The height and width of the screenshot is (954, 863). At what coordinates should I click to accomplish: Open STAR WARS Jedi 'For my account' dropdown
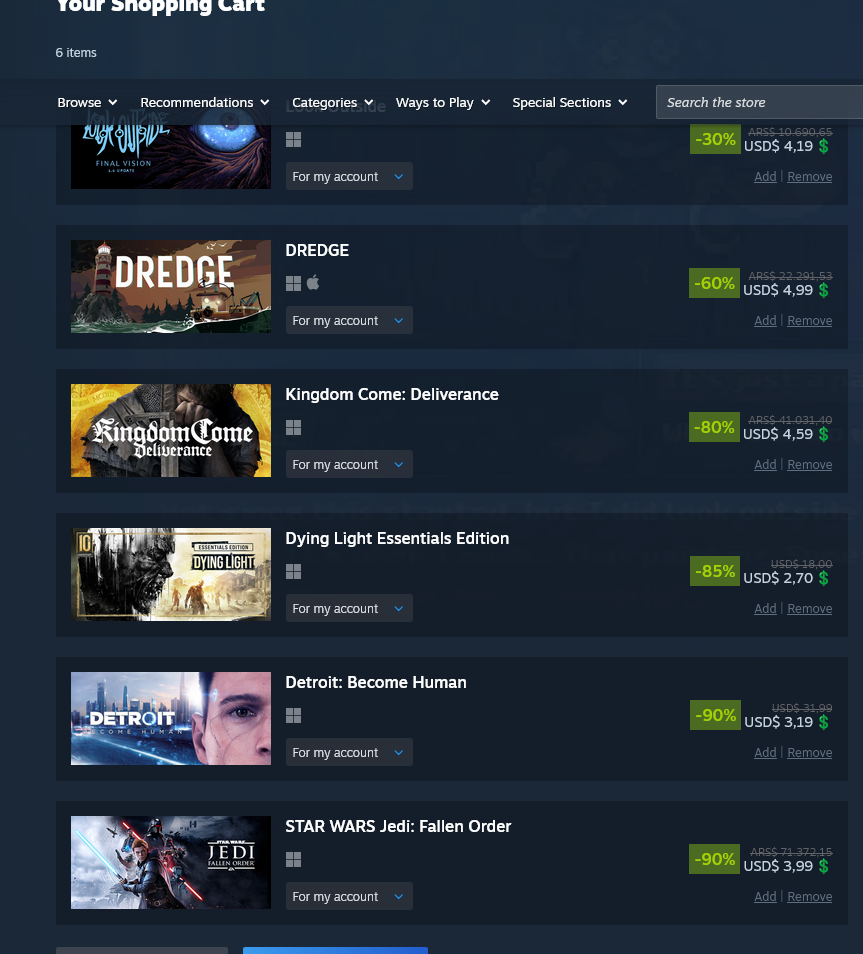(x=349, y=897)
